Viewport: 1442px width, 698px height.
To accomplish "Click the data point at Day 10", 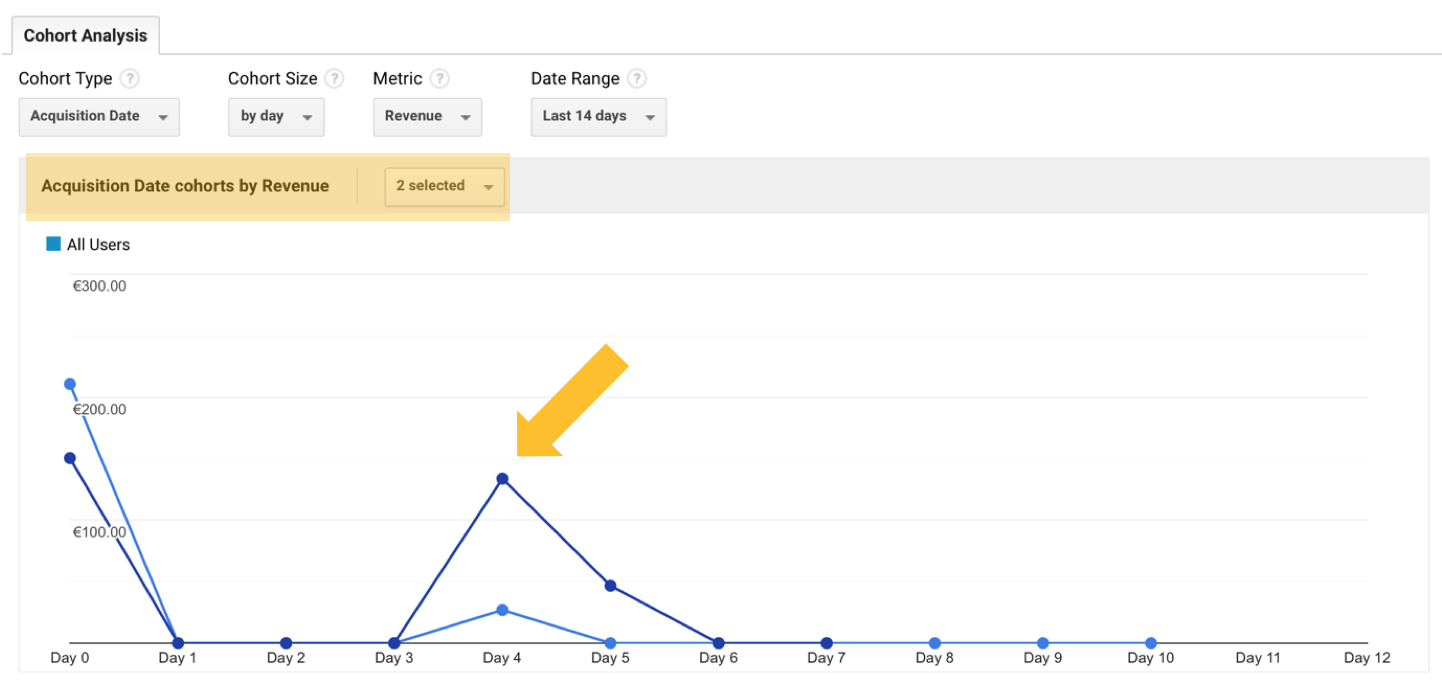I will (1151, 643).
